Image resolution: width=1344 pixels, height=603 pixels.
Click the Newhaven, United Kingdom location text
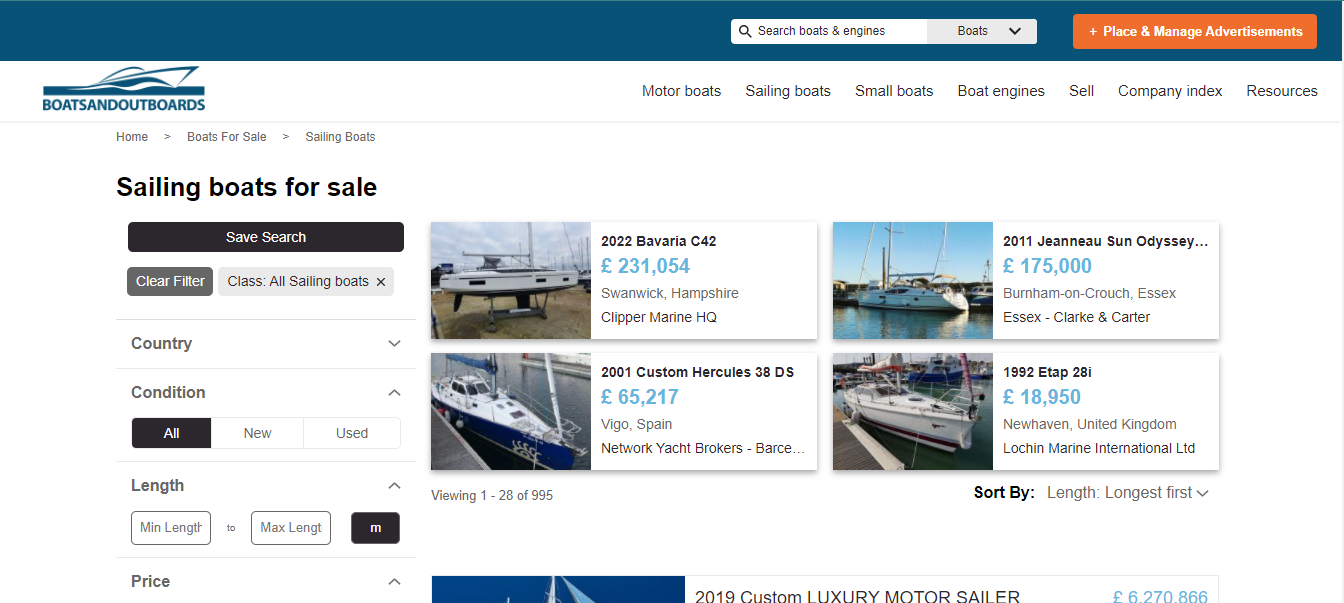click(x=1090, y=424)
